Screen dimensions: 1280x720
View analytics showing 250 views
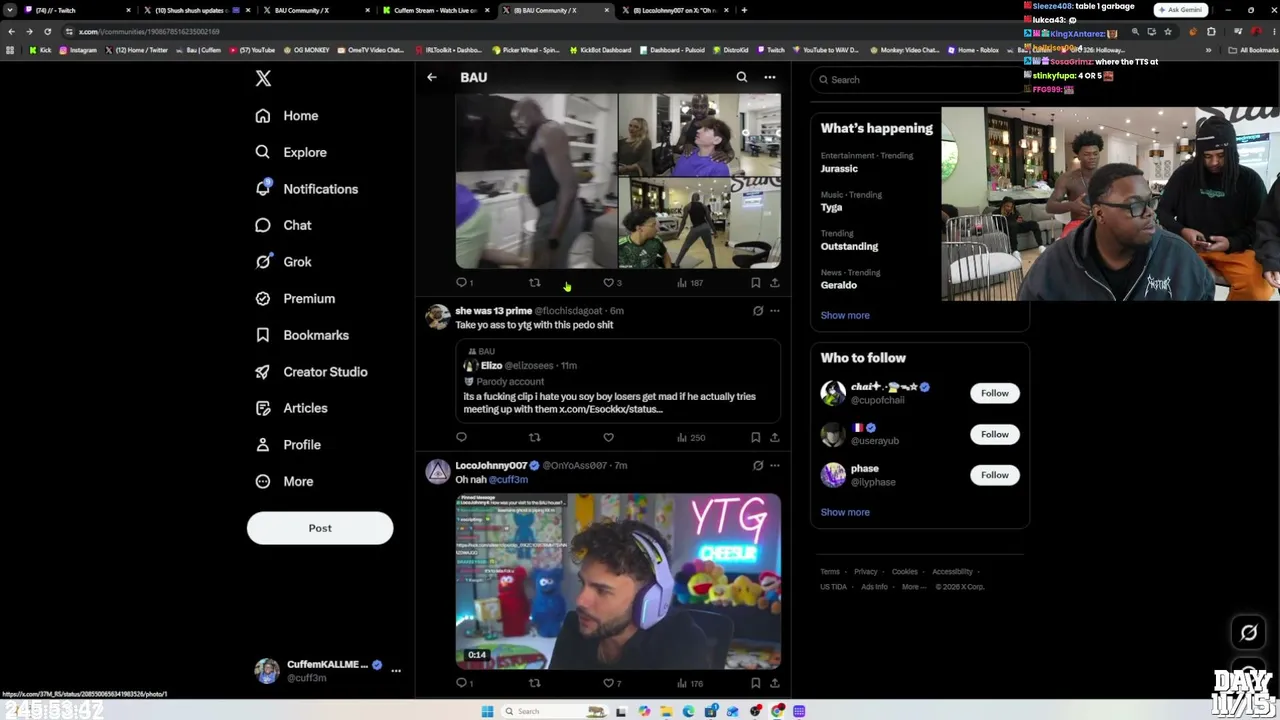click(691, 437)
